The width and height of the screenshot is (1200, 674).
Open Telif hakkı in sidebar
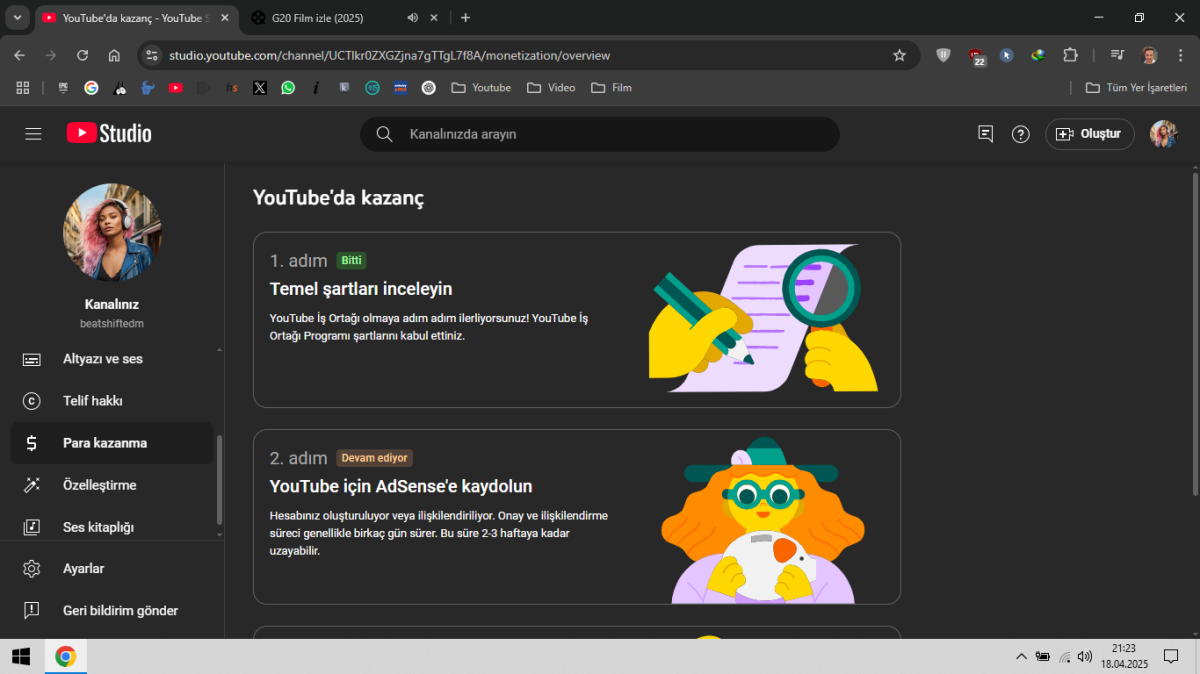tap(112, 401)
